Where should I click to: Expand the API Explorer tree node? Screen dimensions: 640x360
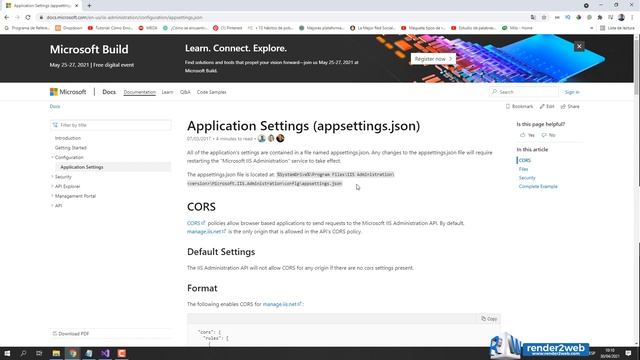point(52,187)
